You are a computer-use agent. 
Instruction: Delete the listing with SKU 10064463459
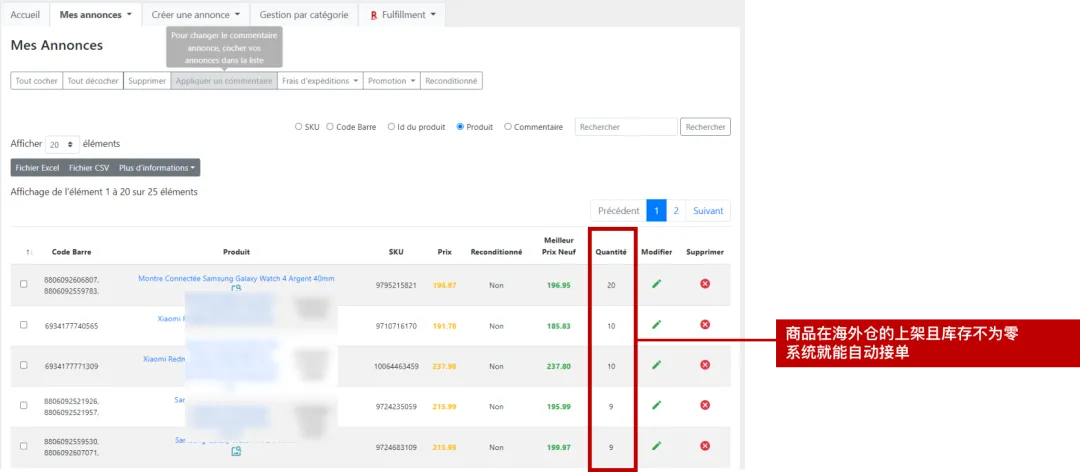click(x=705, y=365)
